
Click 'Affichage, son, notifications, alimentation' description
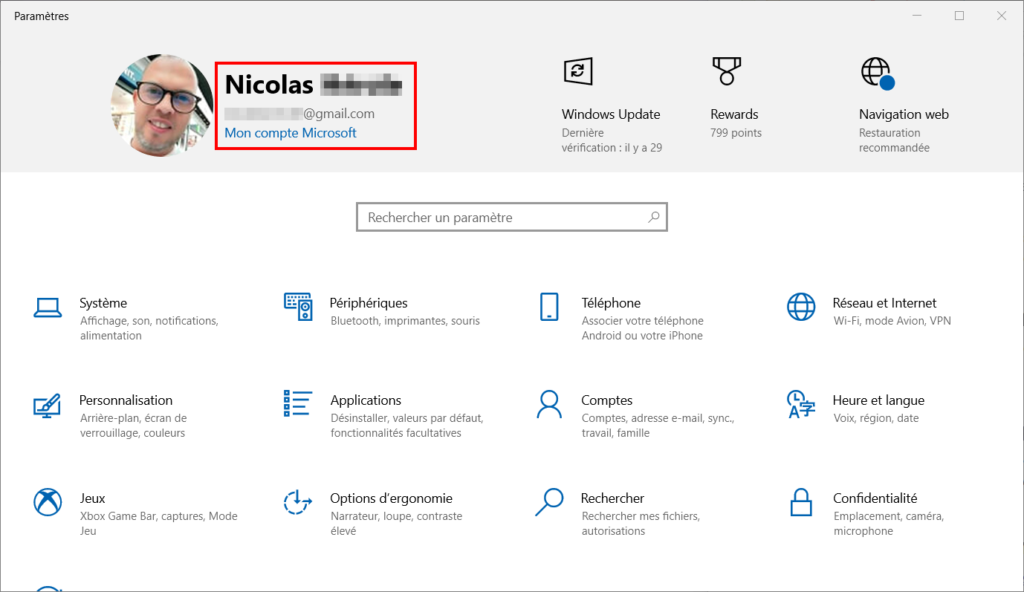coord(149,328)
